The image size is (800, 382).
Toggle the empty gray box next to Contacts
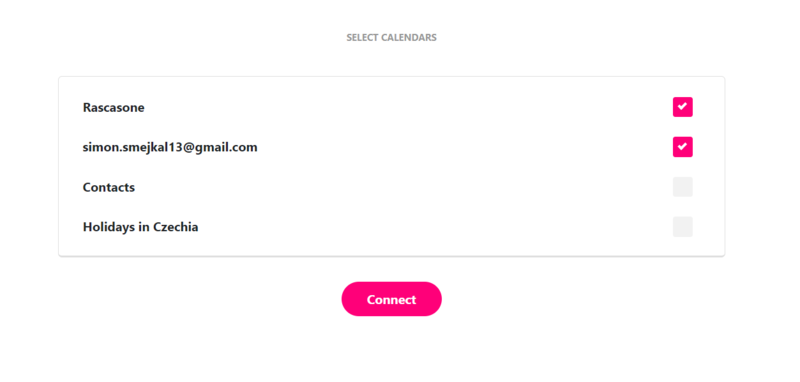coord(683,187)
